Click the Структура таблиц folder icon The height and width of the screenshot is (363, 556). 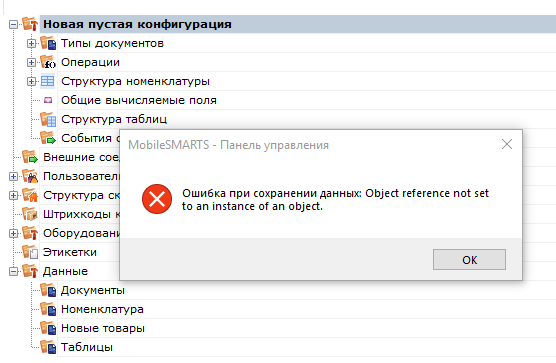48,119
